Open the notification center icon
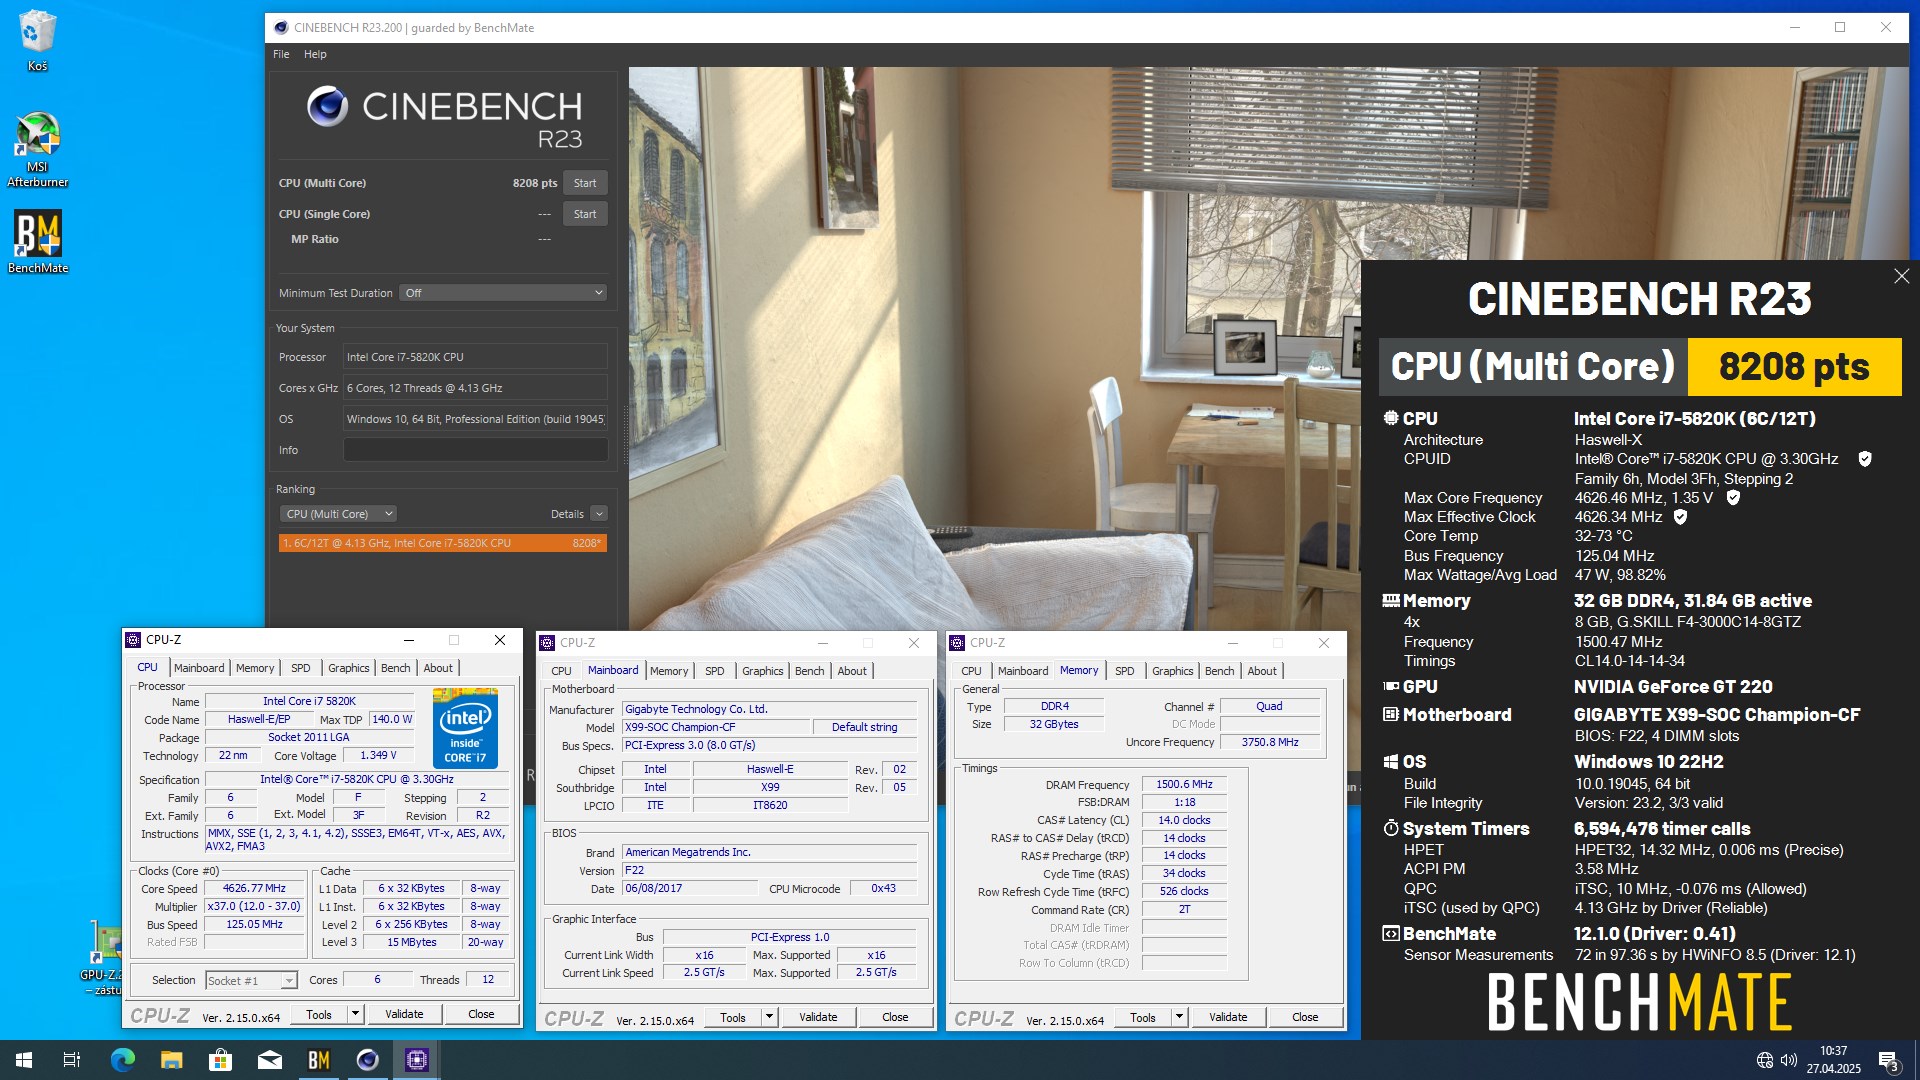The image size is (1920, 1080). tap(1888, 1061)
